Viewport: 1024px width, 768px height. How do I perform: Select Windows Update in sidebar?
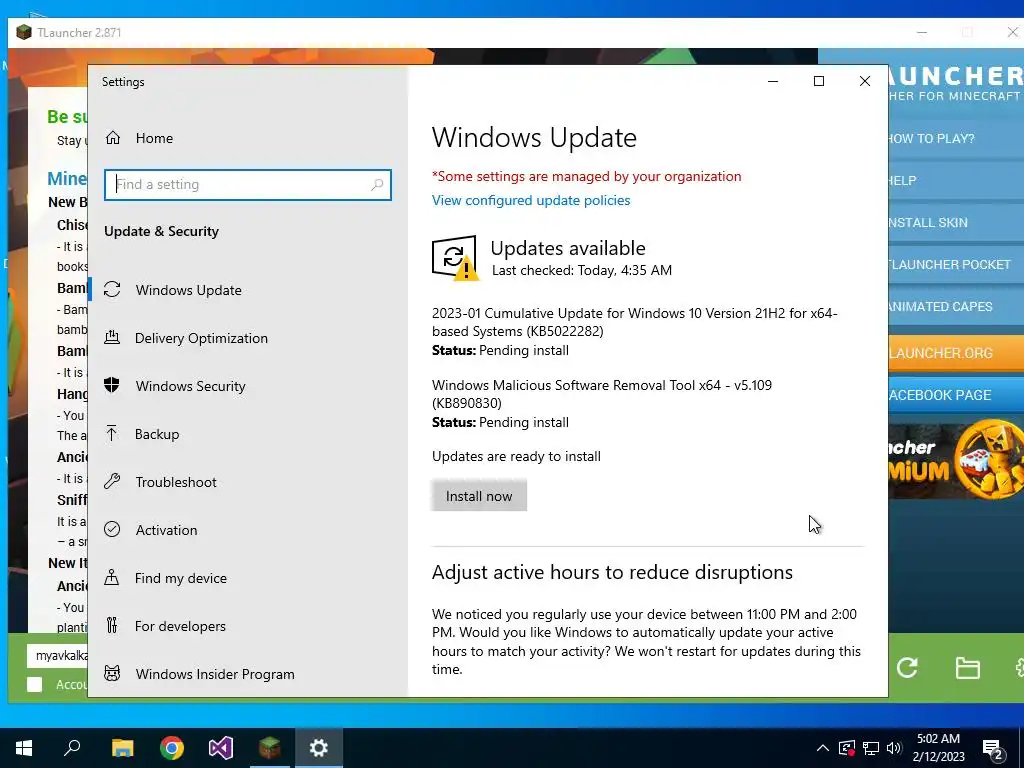[x=248, y=290]
